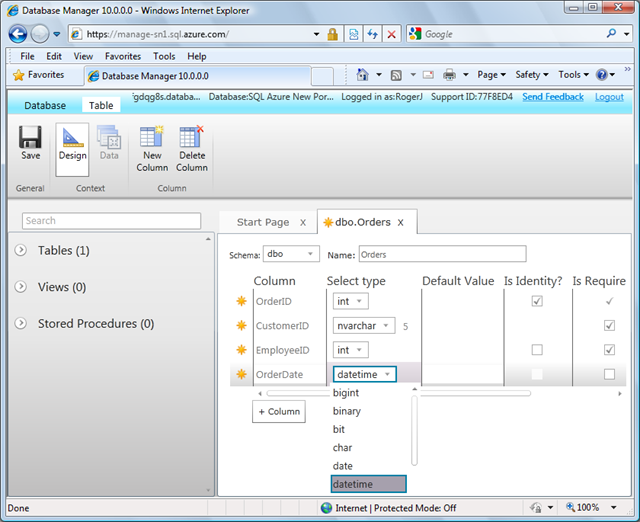Expand the Tables (1) section
The height and width of the screenshot is (522, 640).
point(20,250)
